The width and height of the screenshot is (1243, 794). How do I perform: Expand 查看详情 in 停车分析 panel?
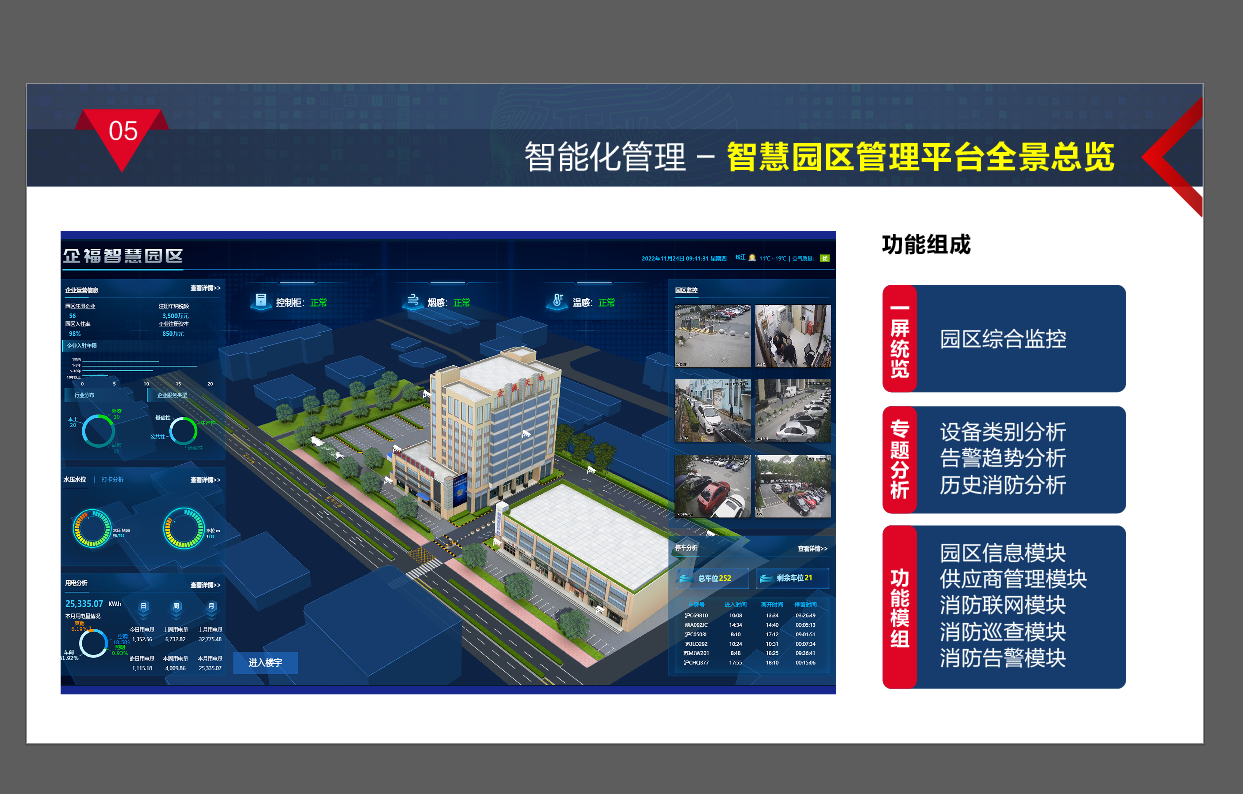813,549
